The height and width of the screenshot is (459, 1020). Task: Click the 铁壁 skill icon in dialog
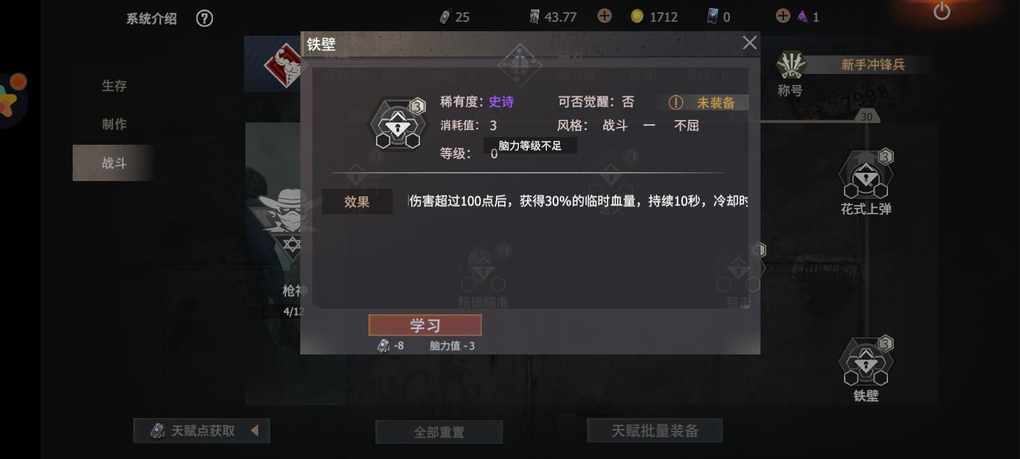pos(397,124)
